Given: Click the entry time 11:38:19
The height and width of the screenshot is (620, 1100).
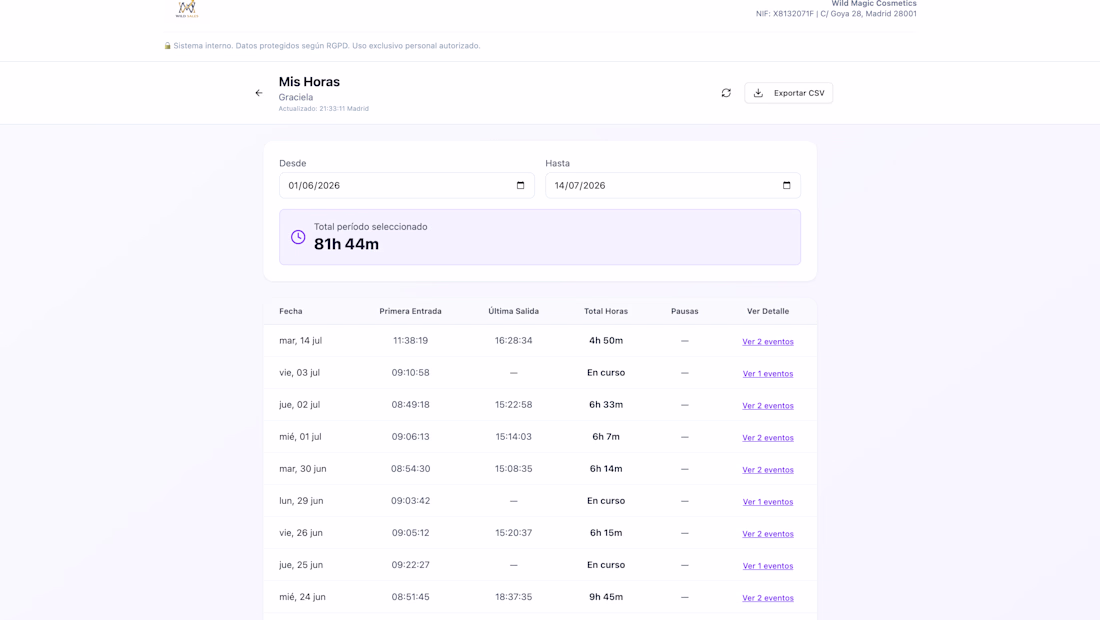Looking at the screenshot, I should pos(410,340).
